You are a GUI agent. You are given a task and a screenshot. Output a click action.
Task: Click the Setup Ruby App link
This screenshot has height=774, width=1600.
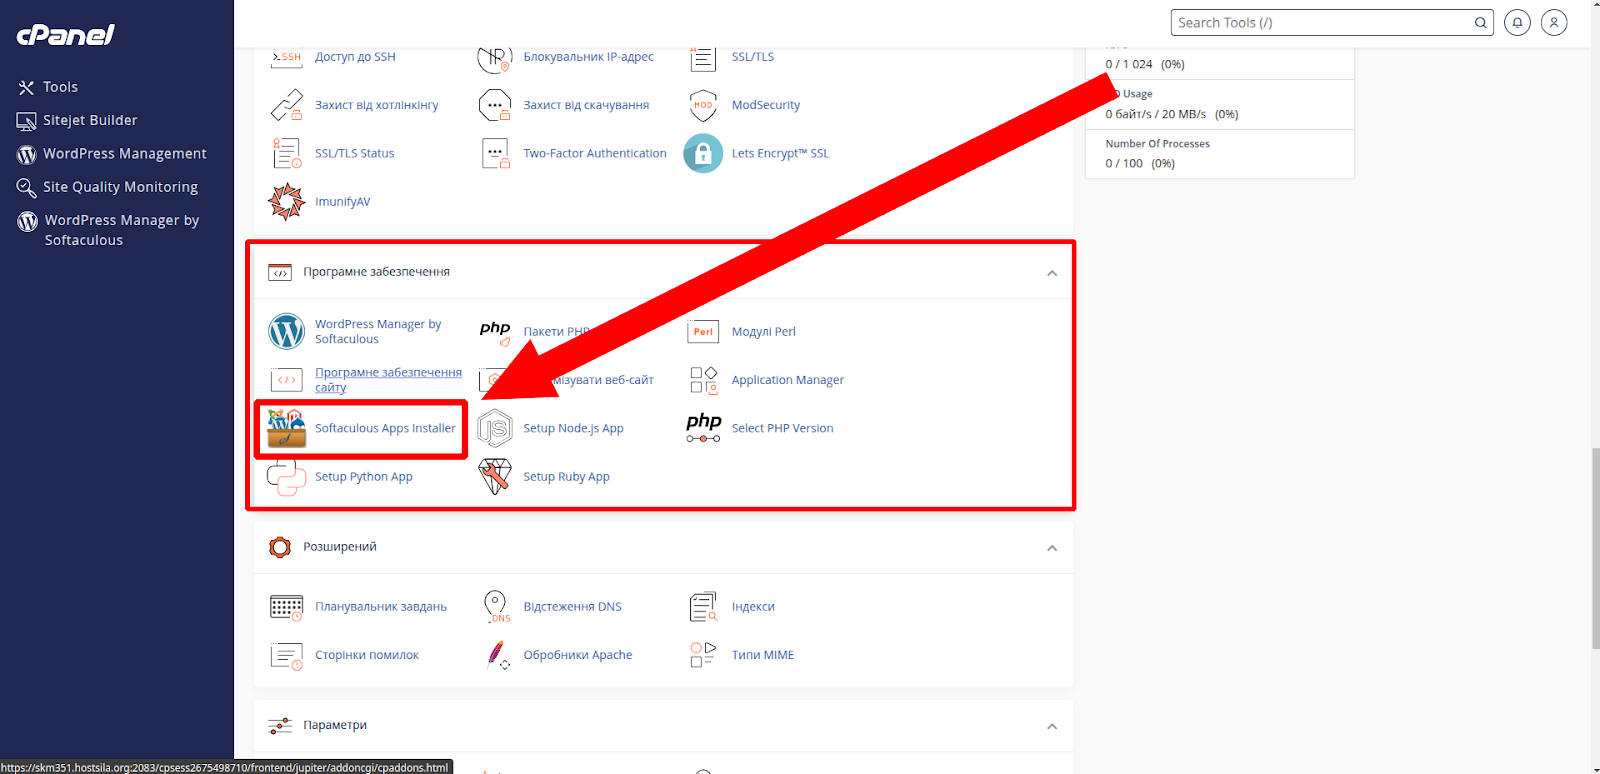click(566, 477)
